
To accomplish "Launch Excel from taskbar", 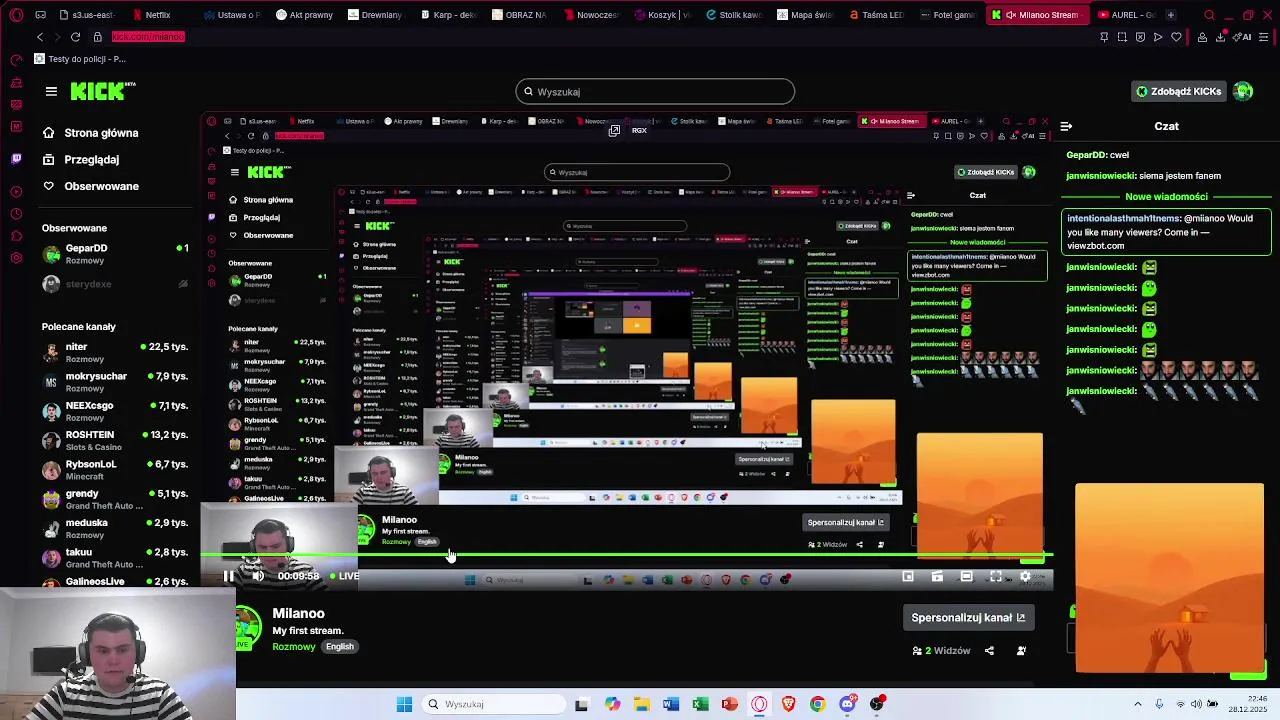I will tap(700, 704).
